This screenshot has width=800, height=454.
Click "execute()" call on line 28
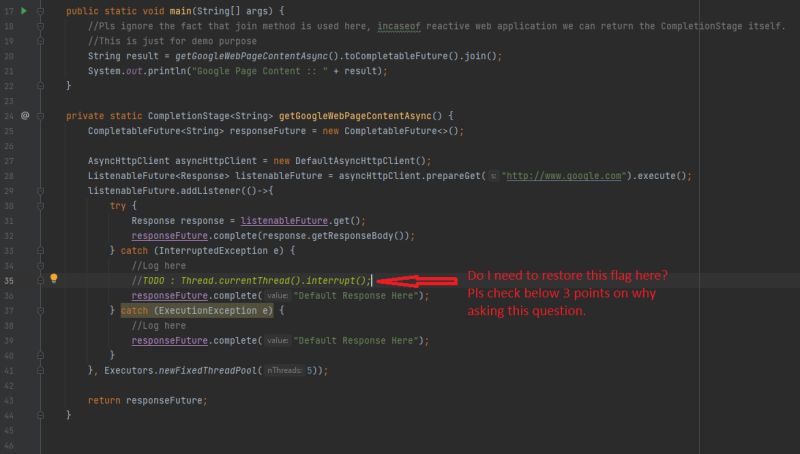point(660,176)
